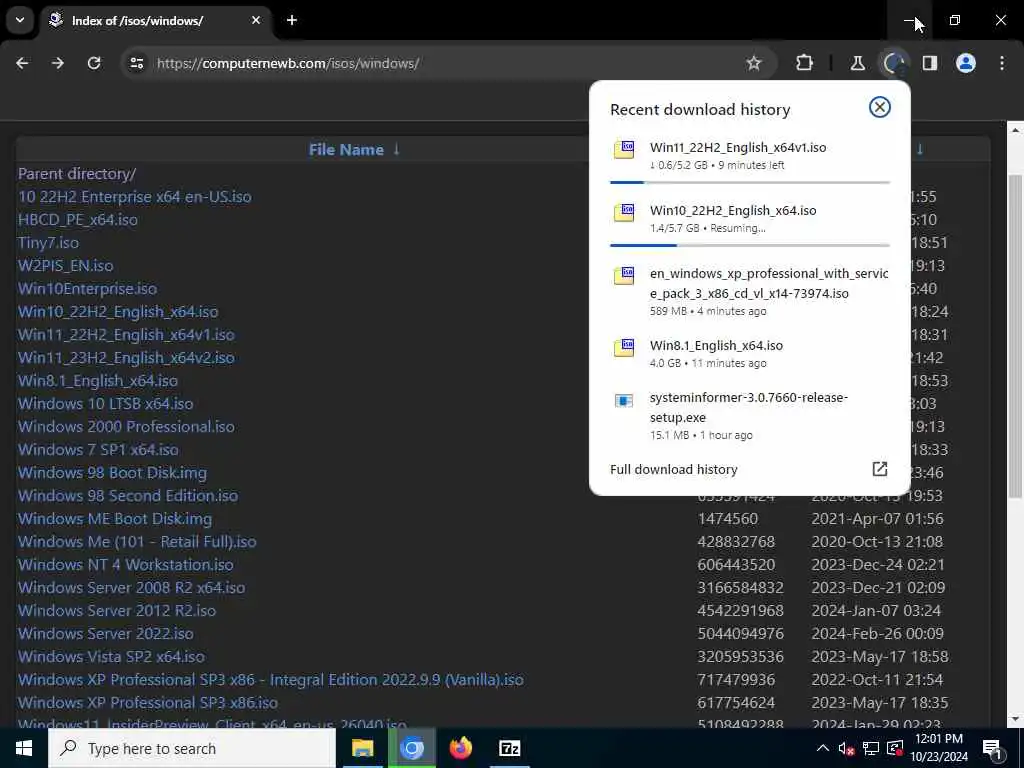
Task: Click Win11_22H2_English_x64v1.iso in download history
Action: click(738, 148)
